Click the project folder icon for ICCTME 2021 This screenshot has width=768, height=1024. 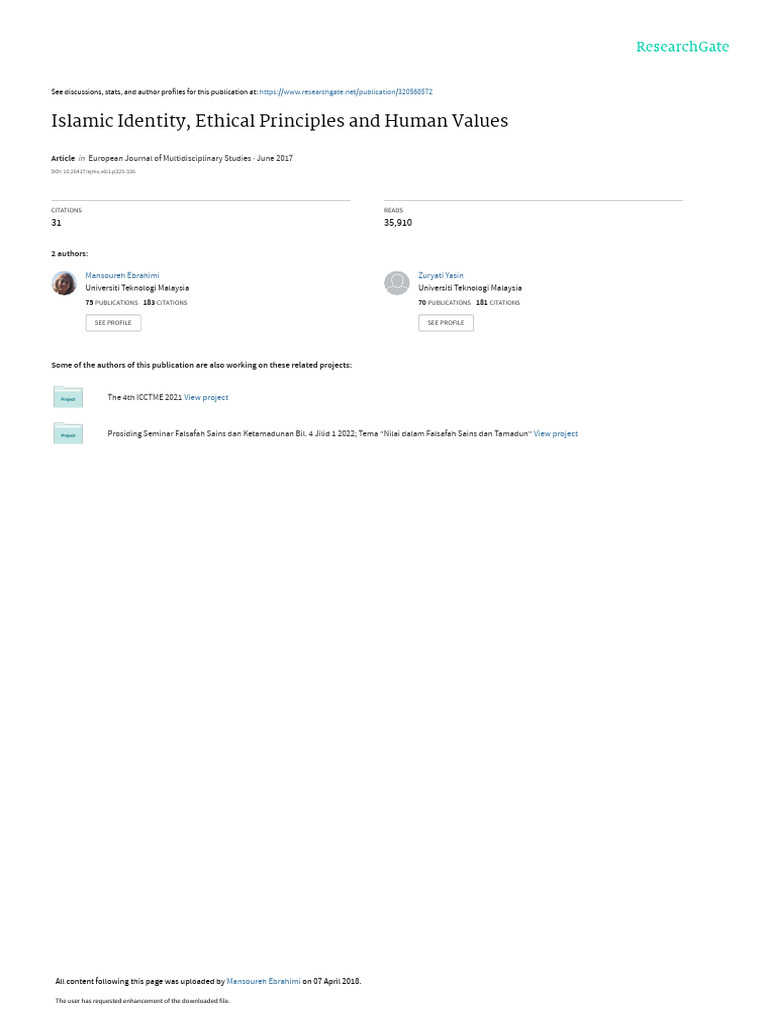coord(68,397)
